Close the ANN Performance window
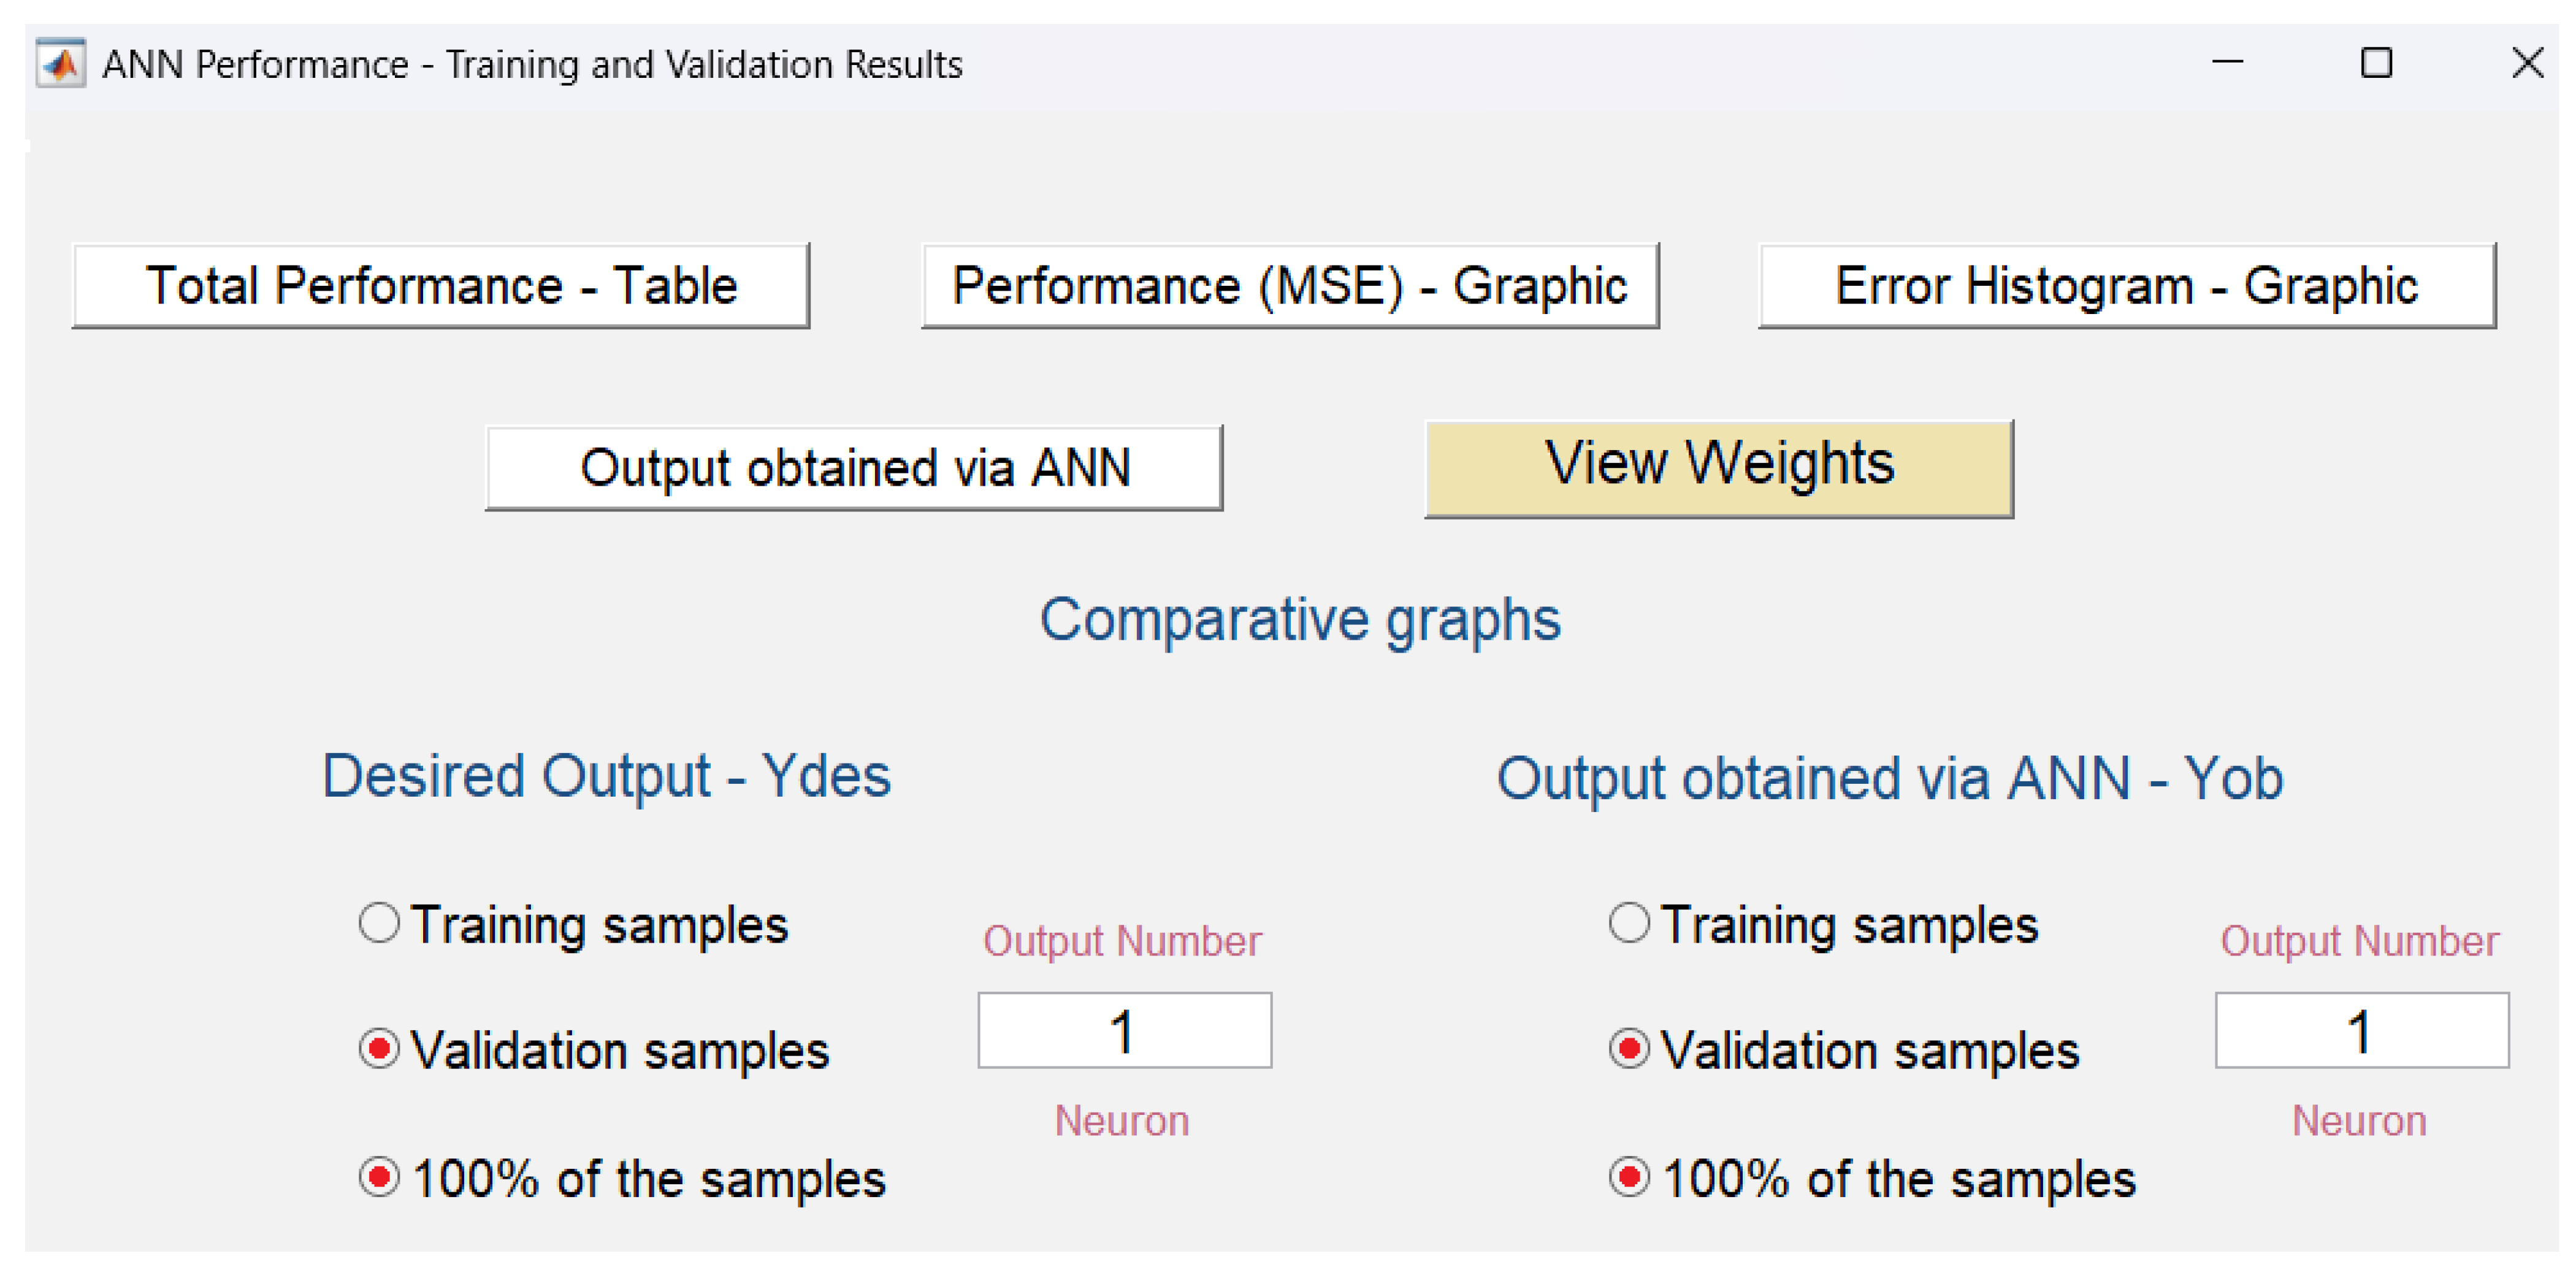This screenshot has height=1275, width=2576. pos(2527,63)
